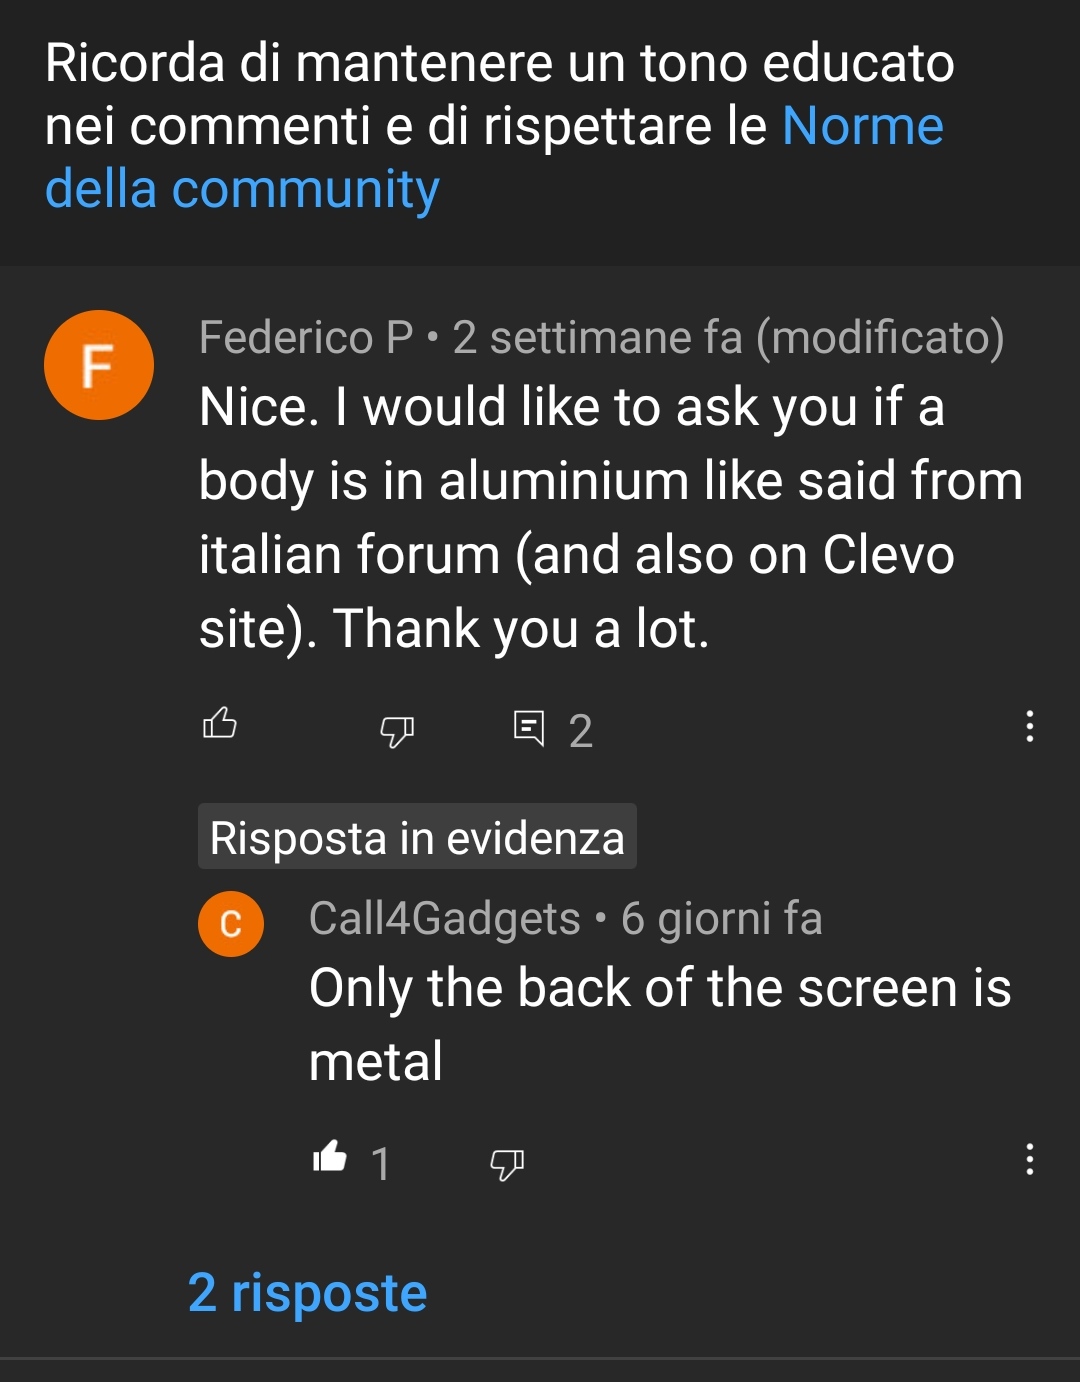Tap the like count "1" on the reply
The image size is (1080, 1382).
(380, 1165)
